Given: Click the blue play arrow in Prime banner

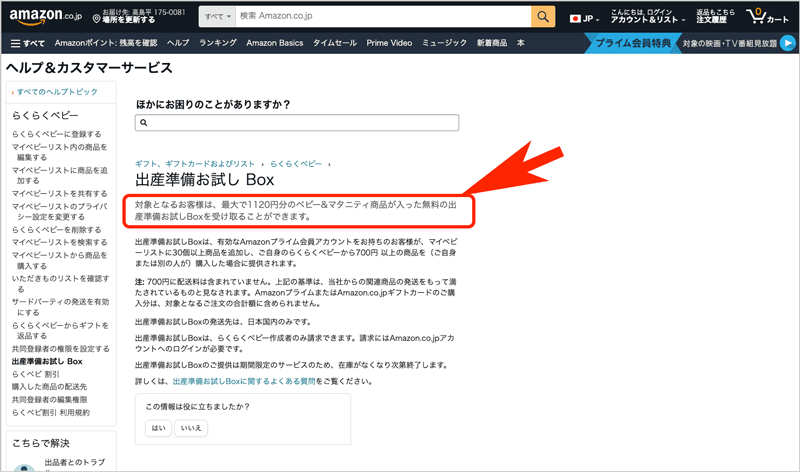Looking at the screenshot, I should [788, 43].
